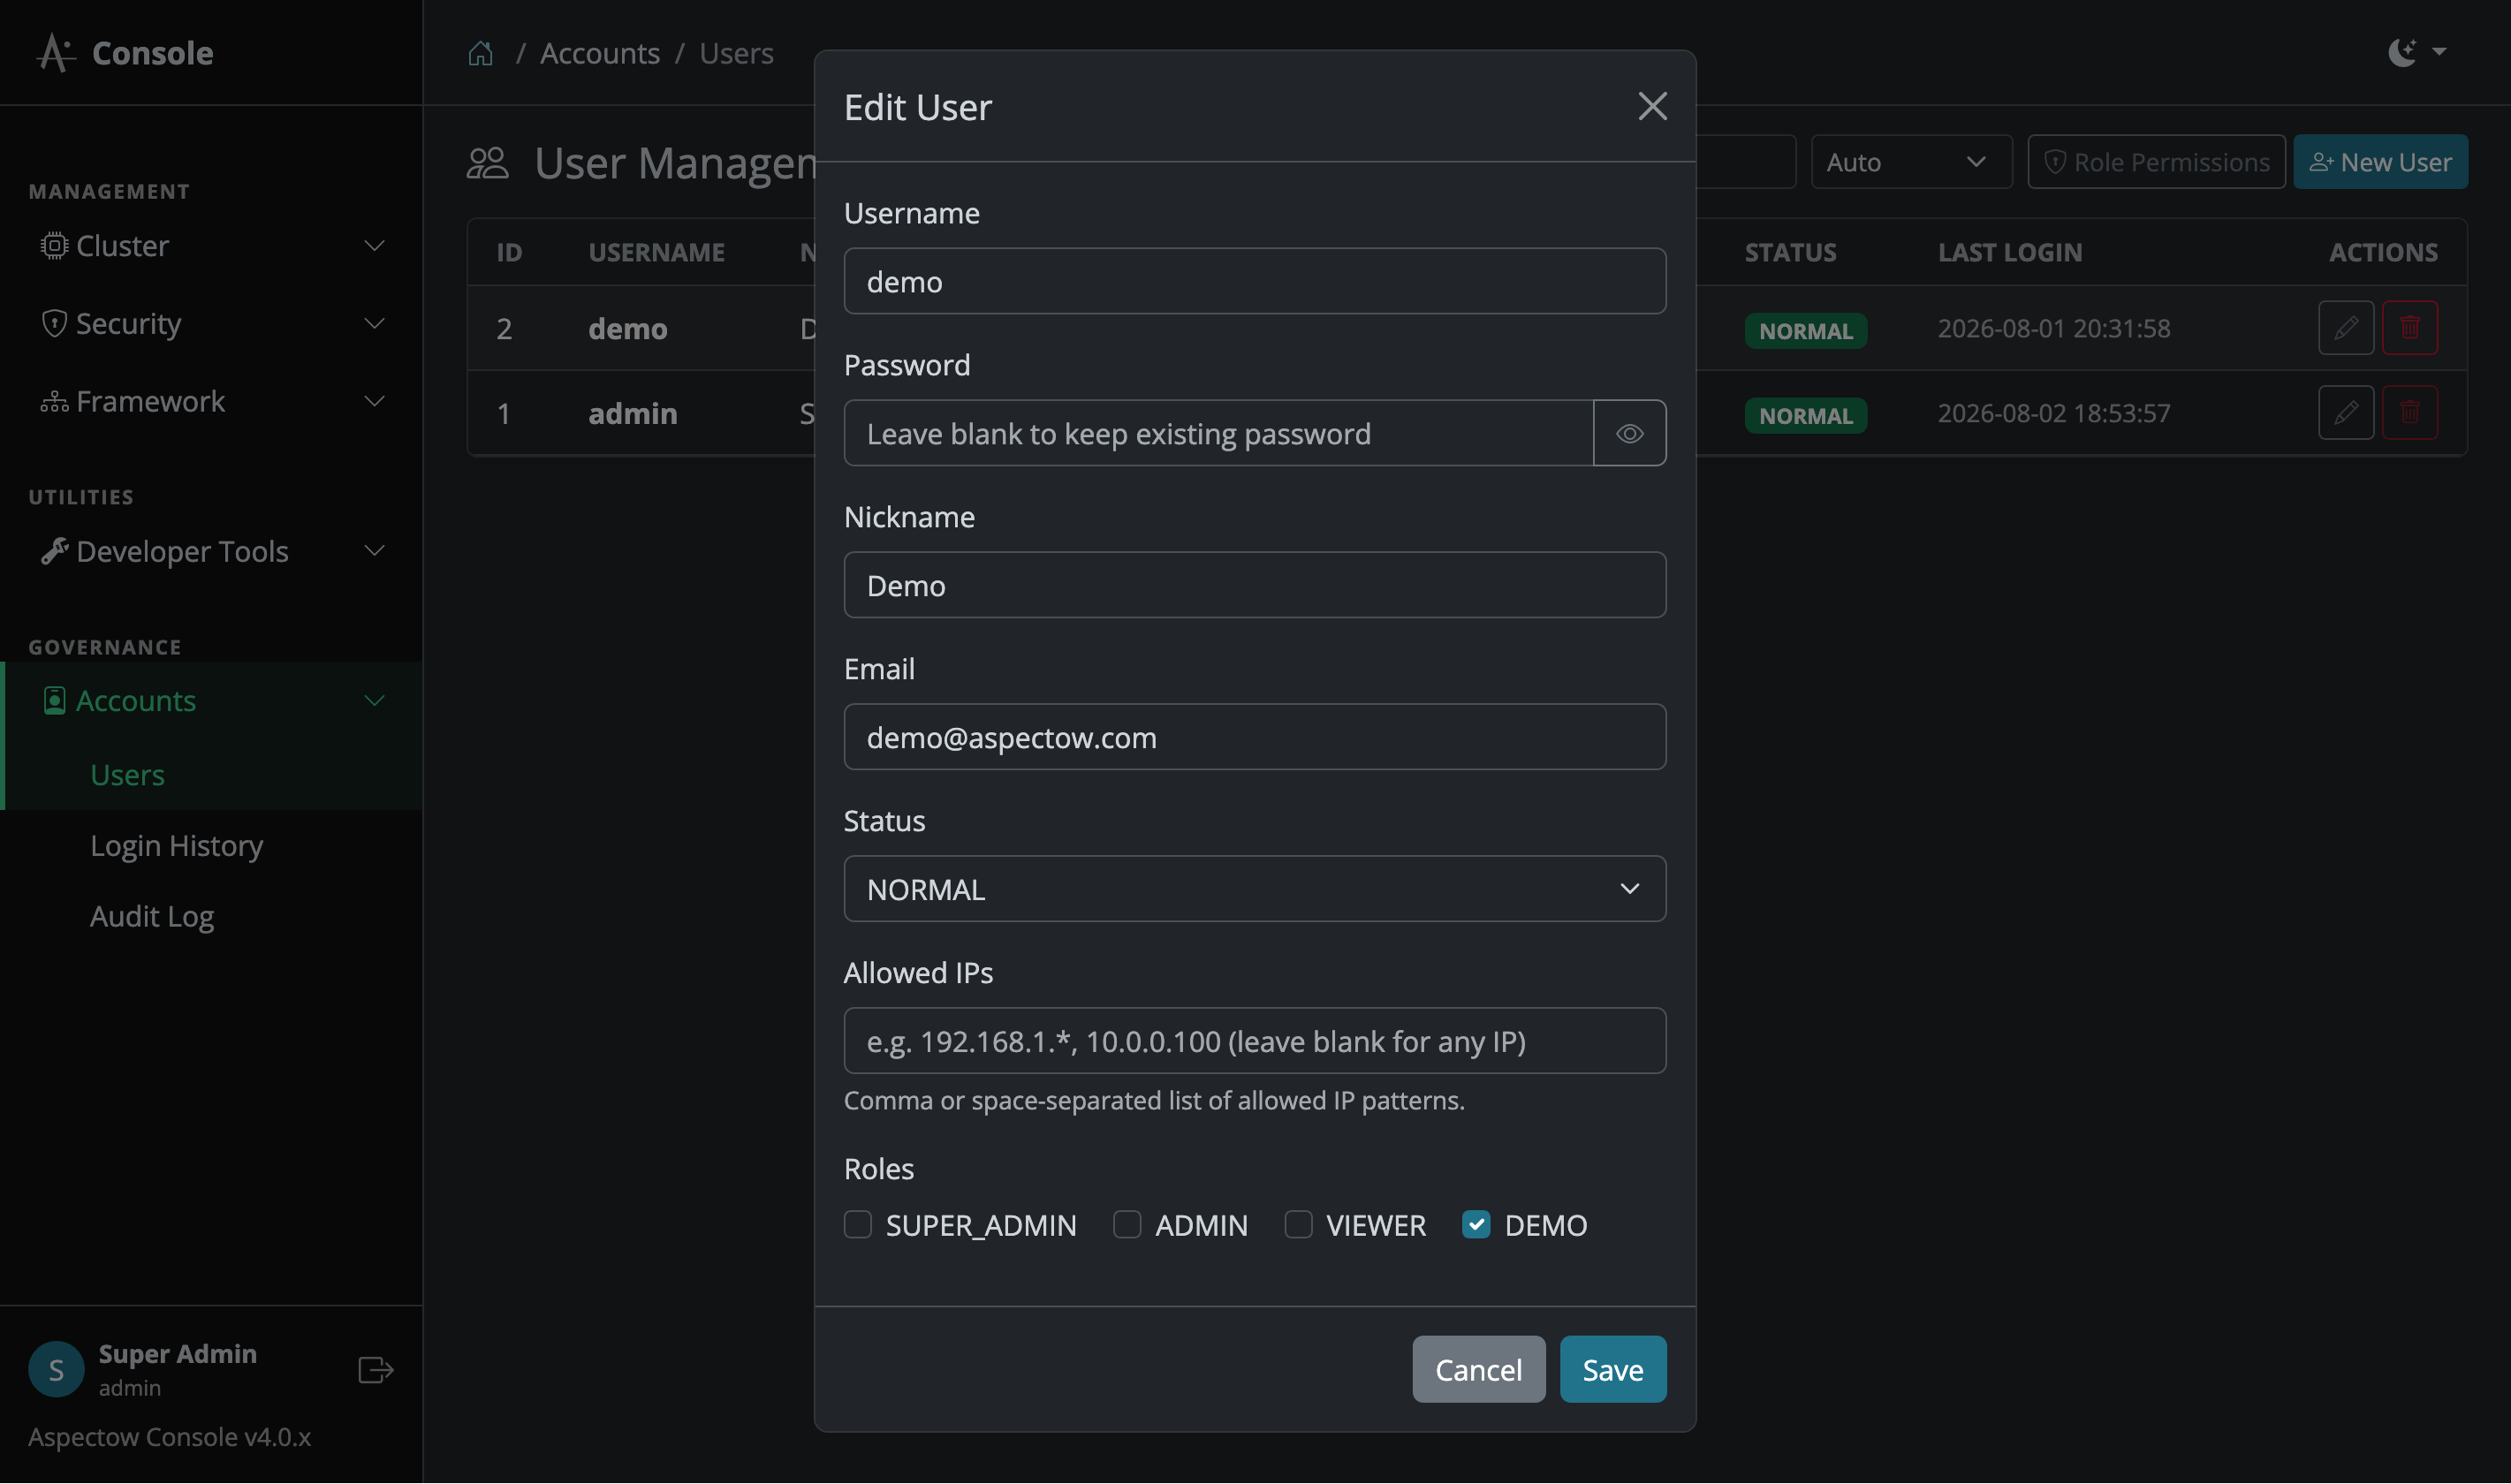Click the Security shield icon in sidebar
Screen dimensions: 2511x1484
54,324
